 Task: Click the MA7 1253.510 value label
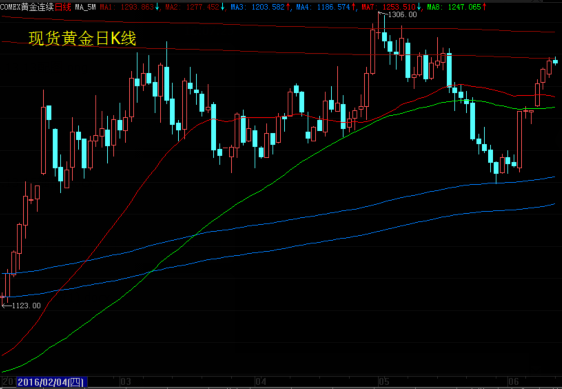coord(389,7)
